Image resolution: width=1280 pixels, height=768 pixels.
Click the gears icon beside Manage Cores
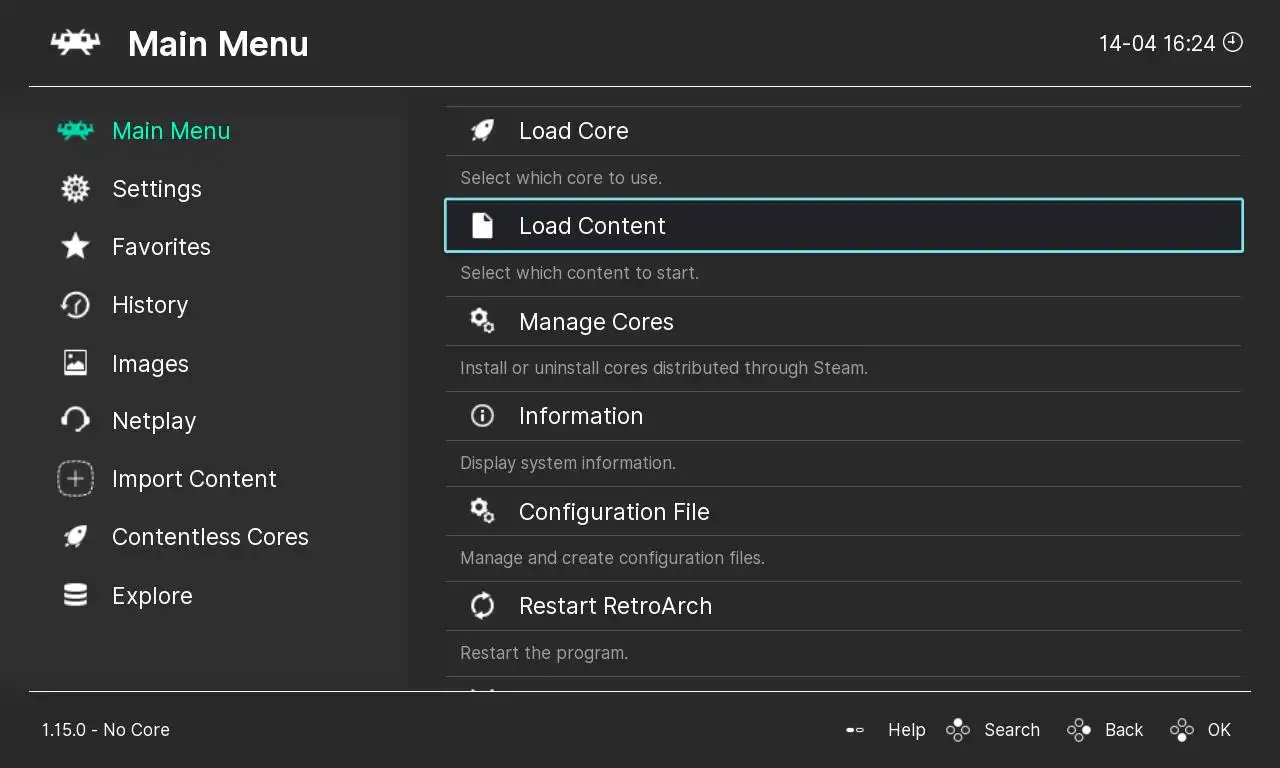(x=482, y=321)
